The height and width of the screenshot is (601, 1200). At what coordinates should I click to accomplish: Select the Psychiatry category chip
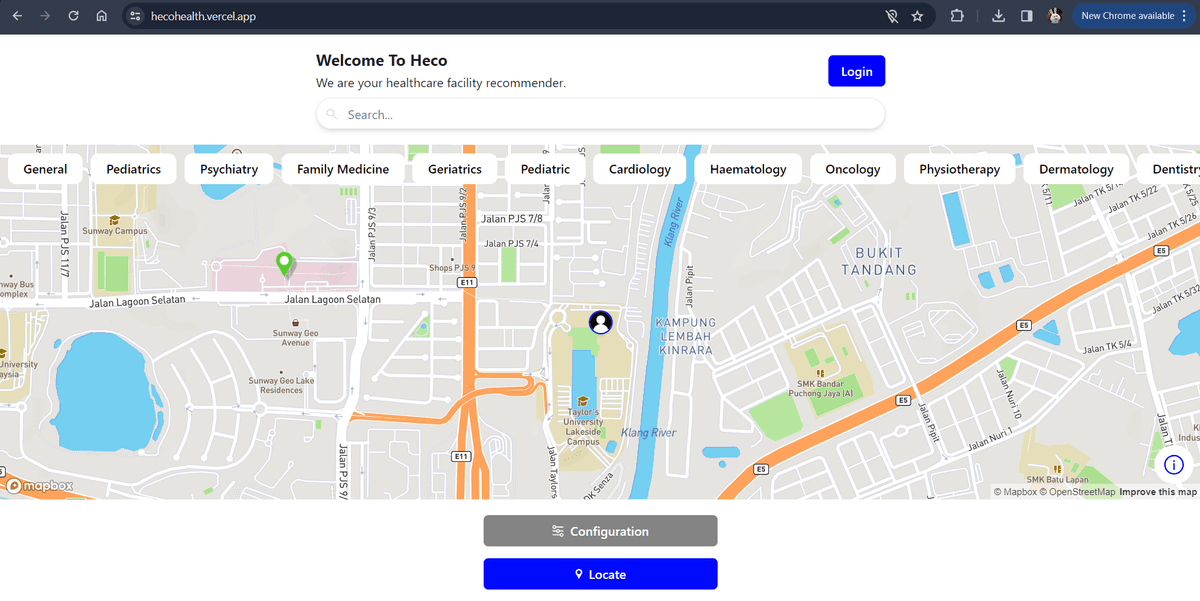click(x=229, y=169)
